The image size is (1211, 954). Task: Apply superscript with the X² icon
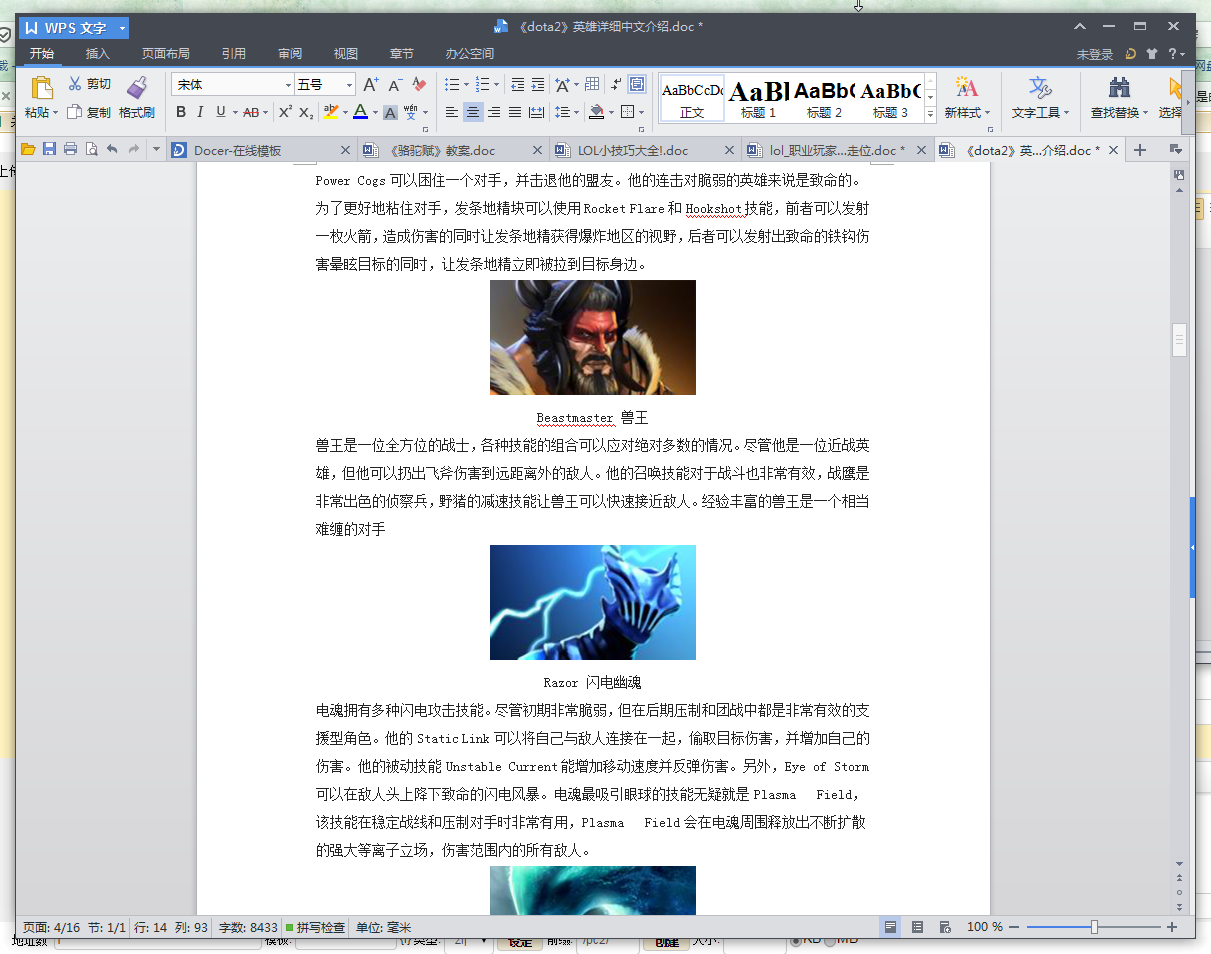click(x=285, y=112)
